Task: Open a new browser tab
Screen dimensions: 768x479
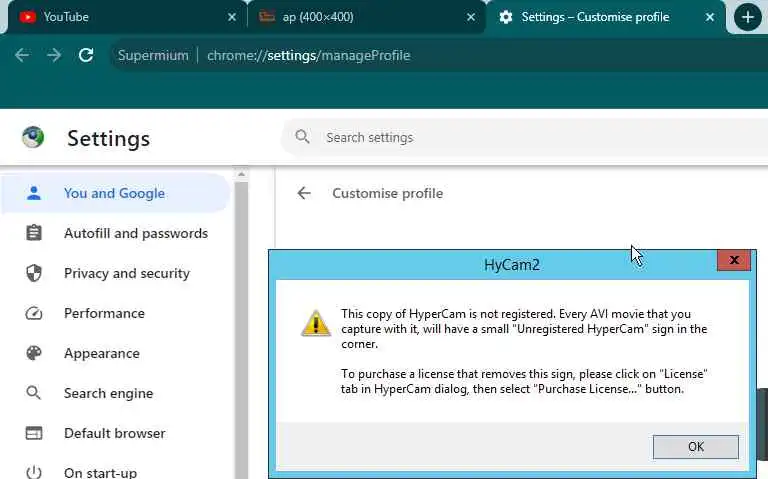Action: point(747,17)
